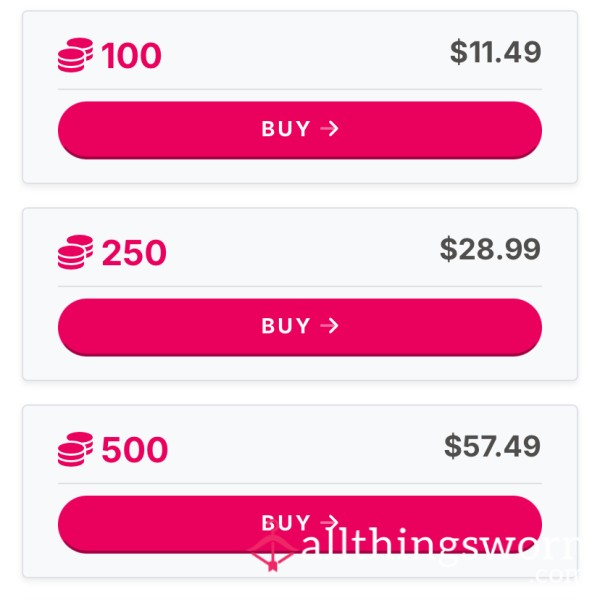Viewport: 600px width, 600px height.
Task: Click the allthingsworn watermark logo icon
Action: click(x=272, y=549)
